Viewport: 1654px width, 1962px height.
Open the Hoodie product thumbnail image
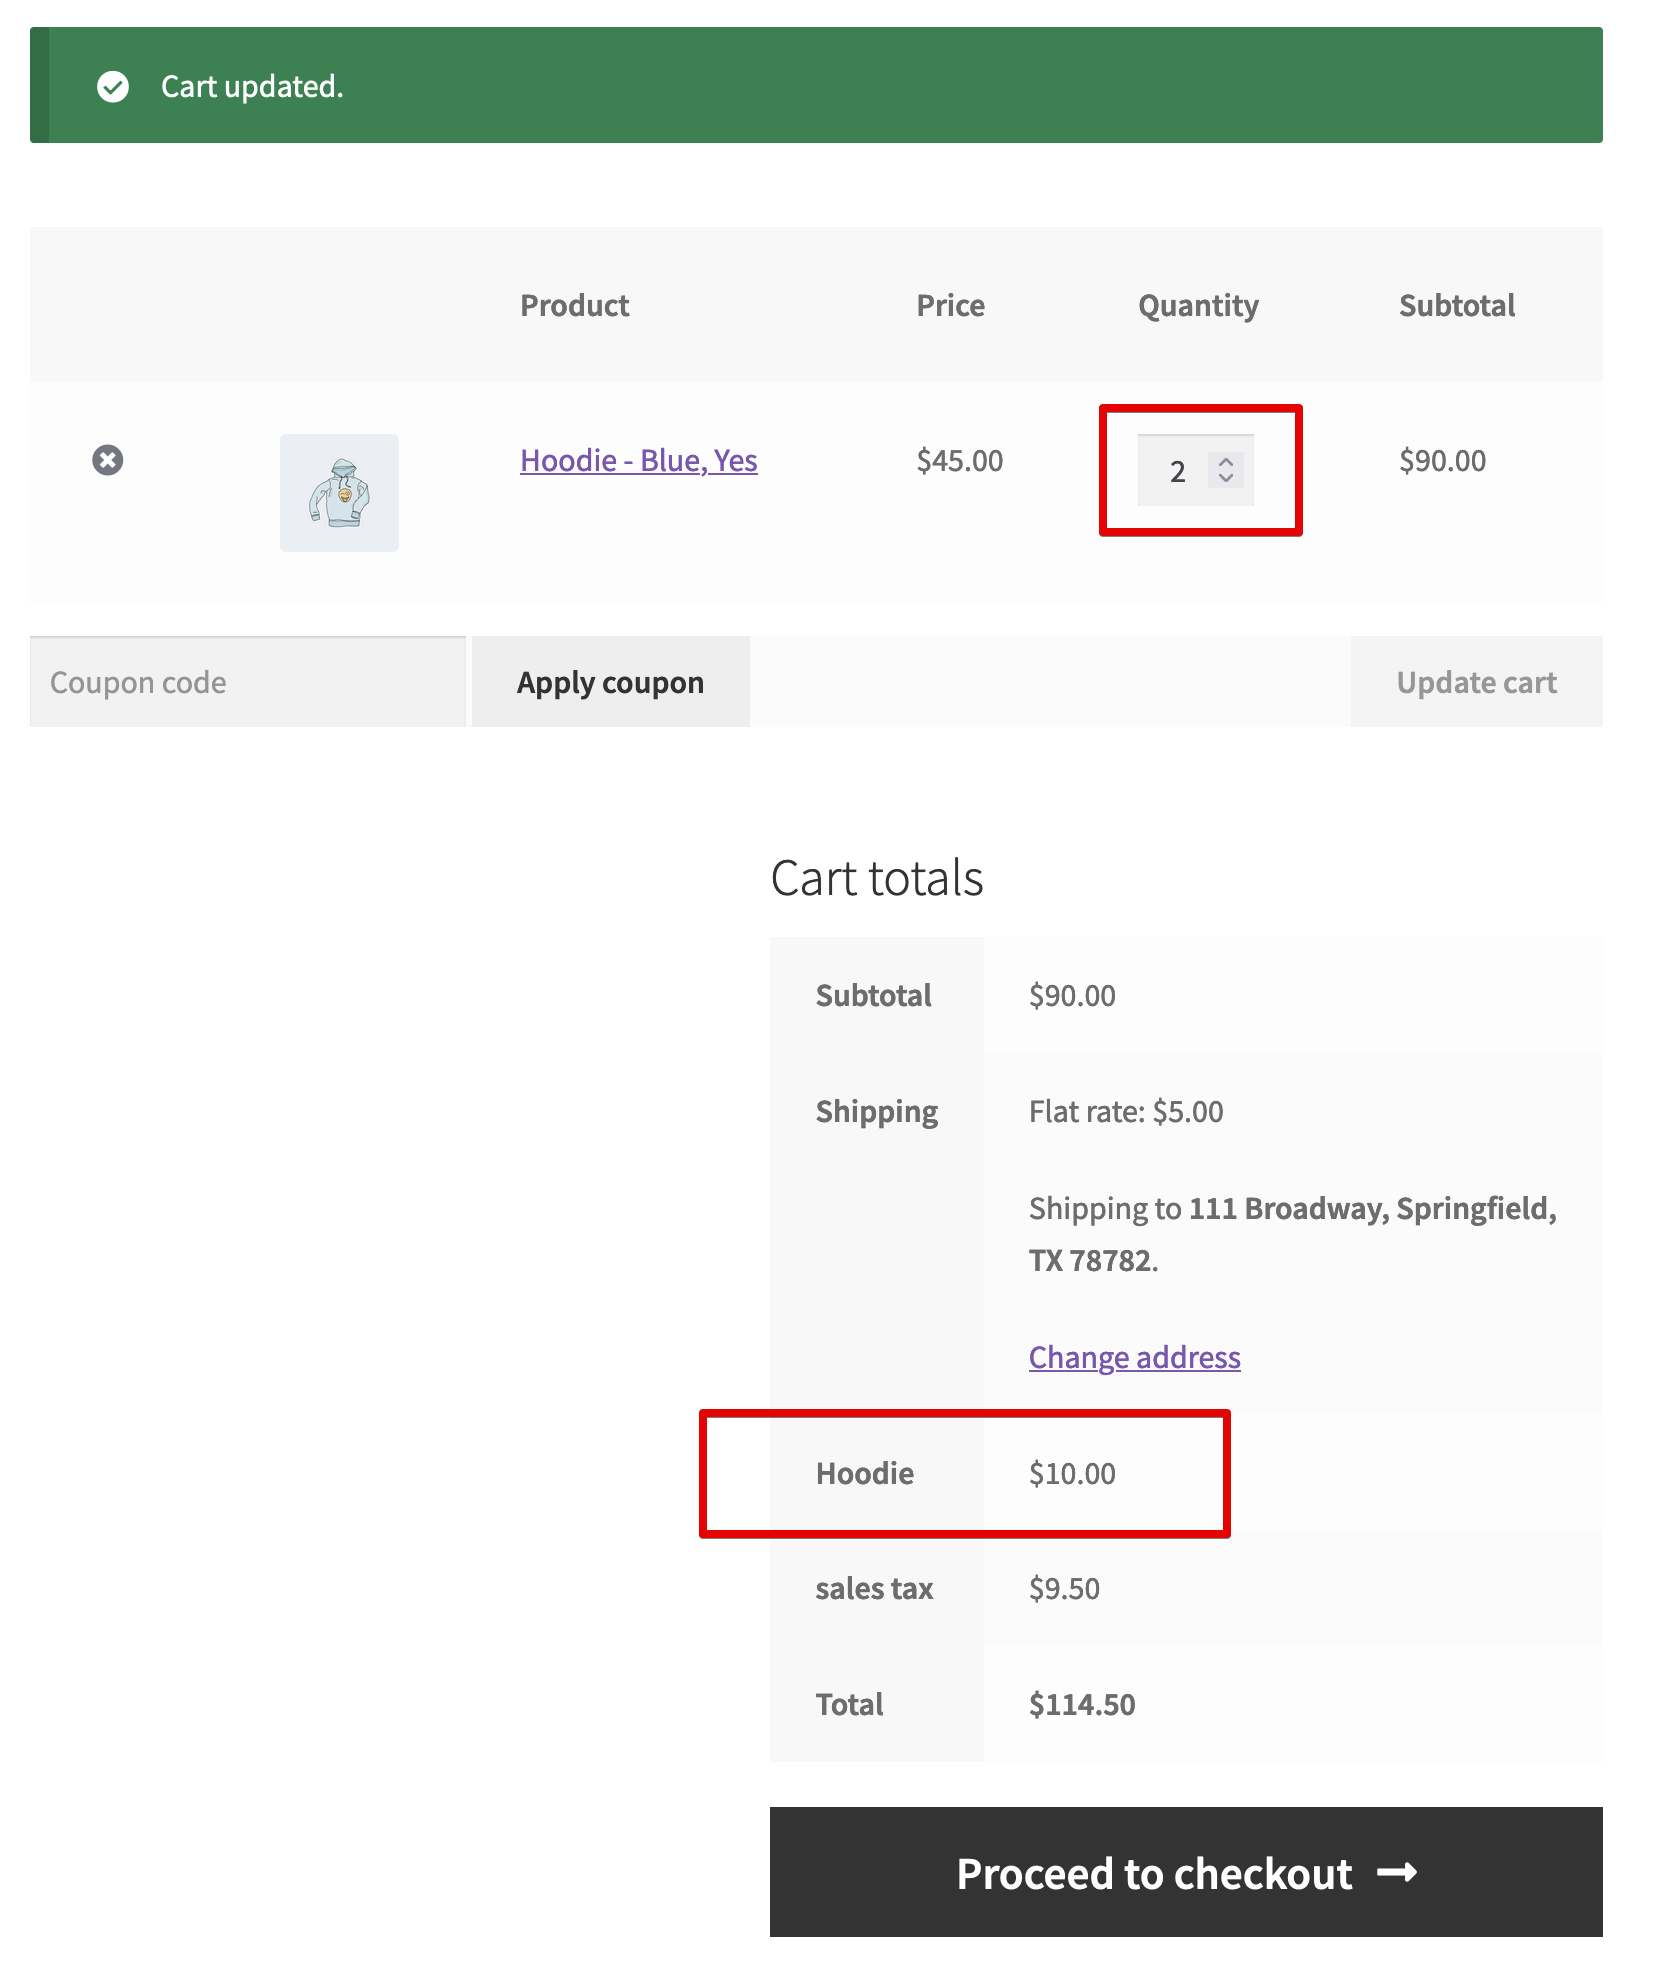[339, 493]
